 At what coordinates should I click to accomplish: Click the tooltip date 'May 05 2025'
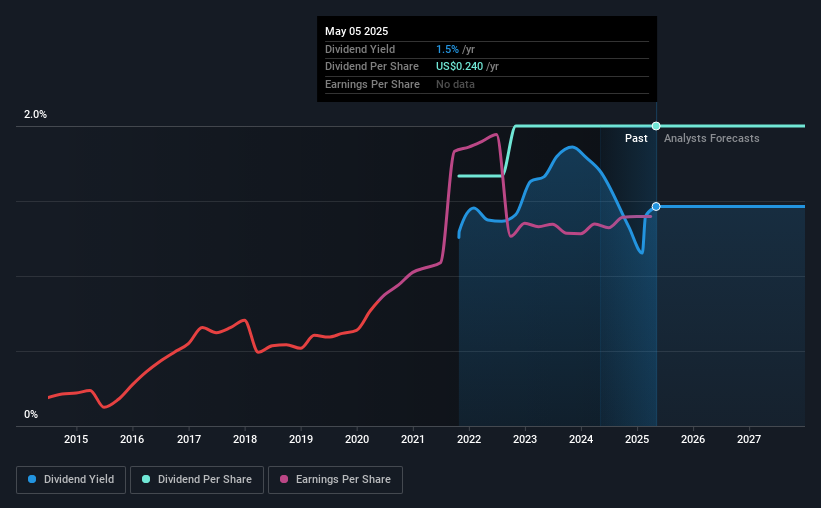357,31
